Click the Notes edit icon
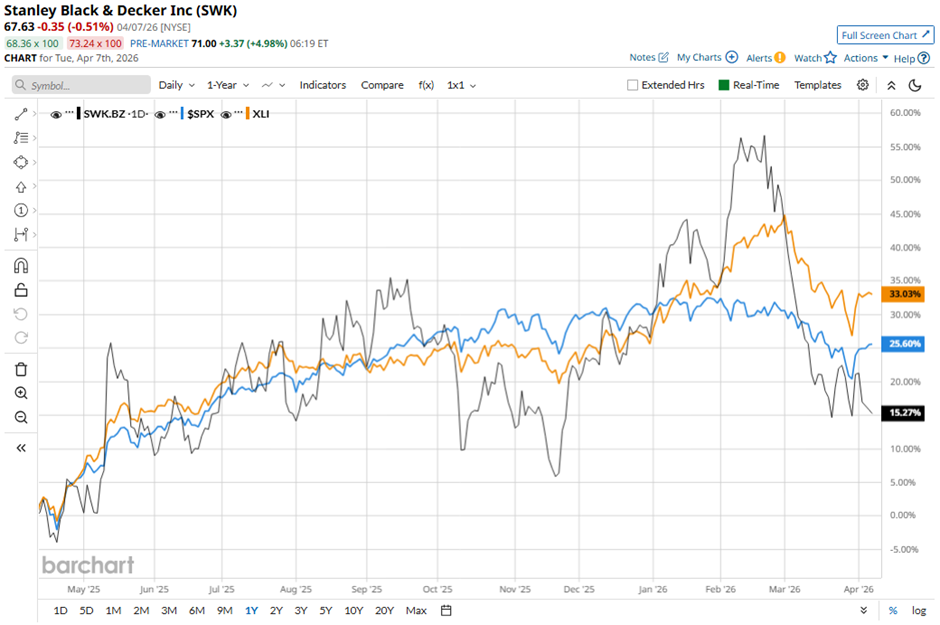 pyautogui.click(x=663, y=57)
